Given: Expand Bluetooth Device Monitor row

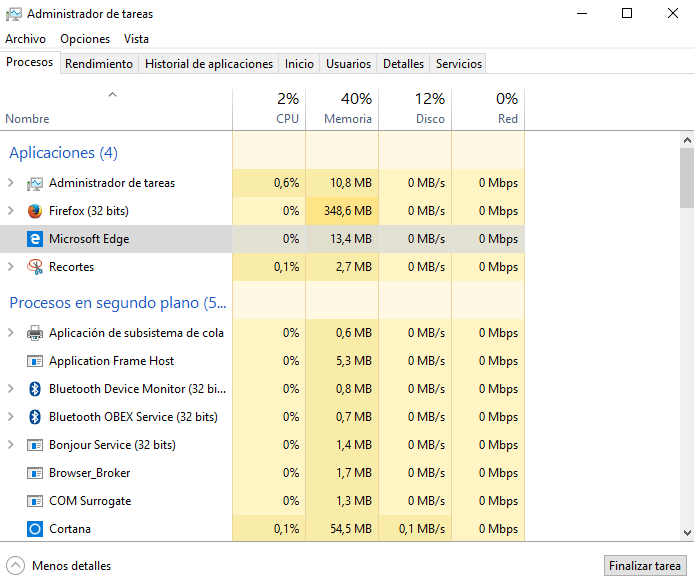Looking at the screenshot, I should point(11,389).
